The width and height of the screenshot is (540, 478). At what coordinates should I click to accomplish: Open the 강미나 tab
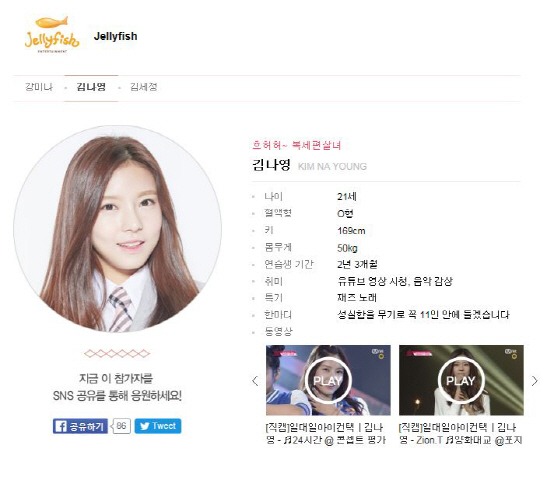(39, 87)
